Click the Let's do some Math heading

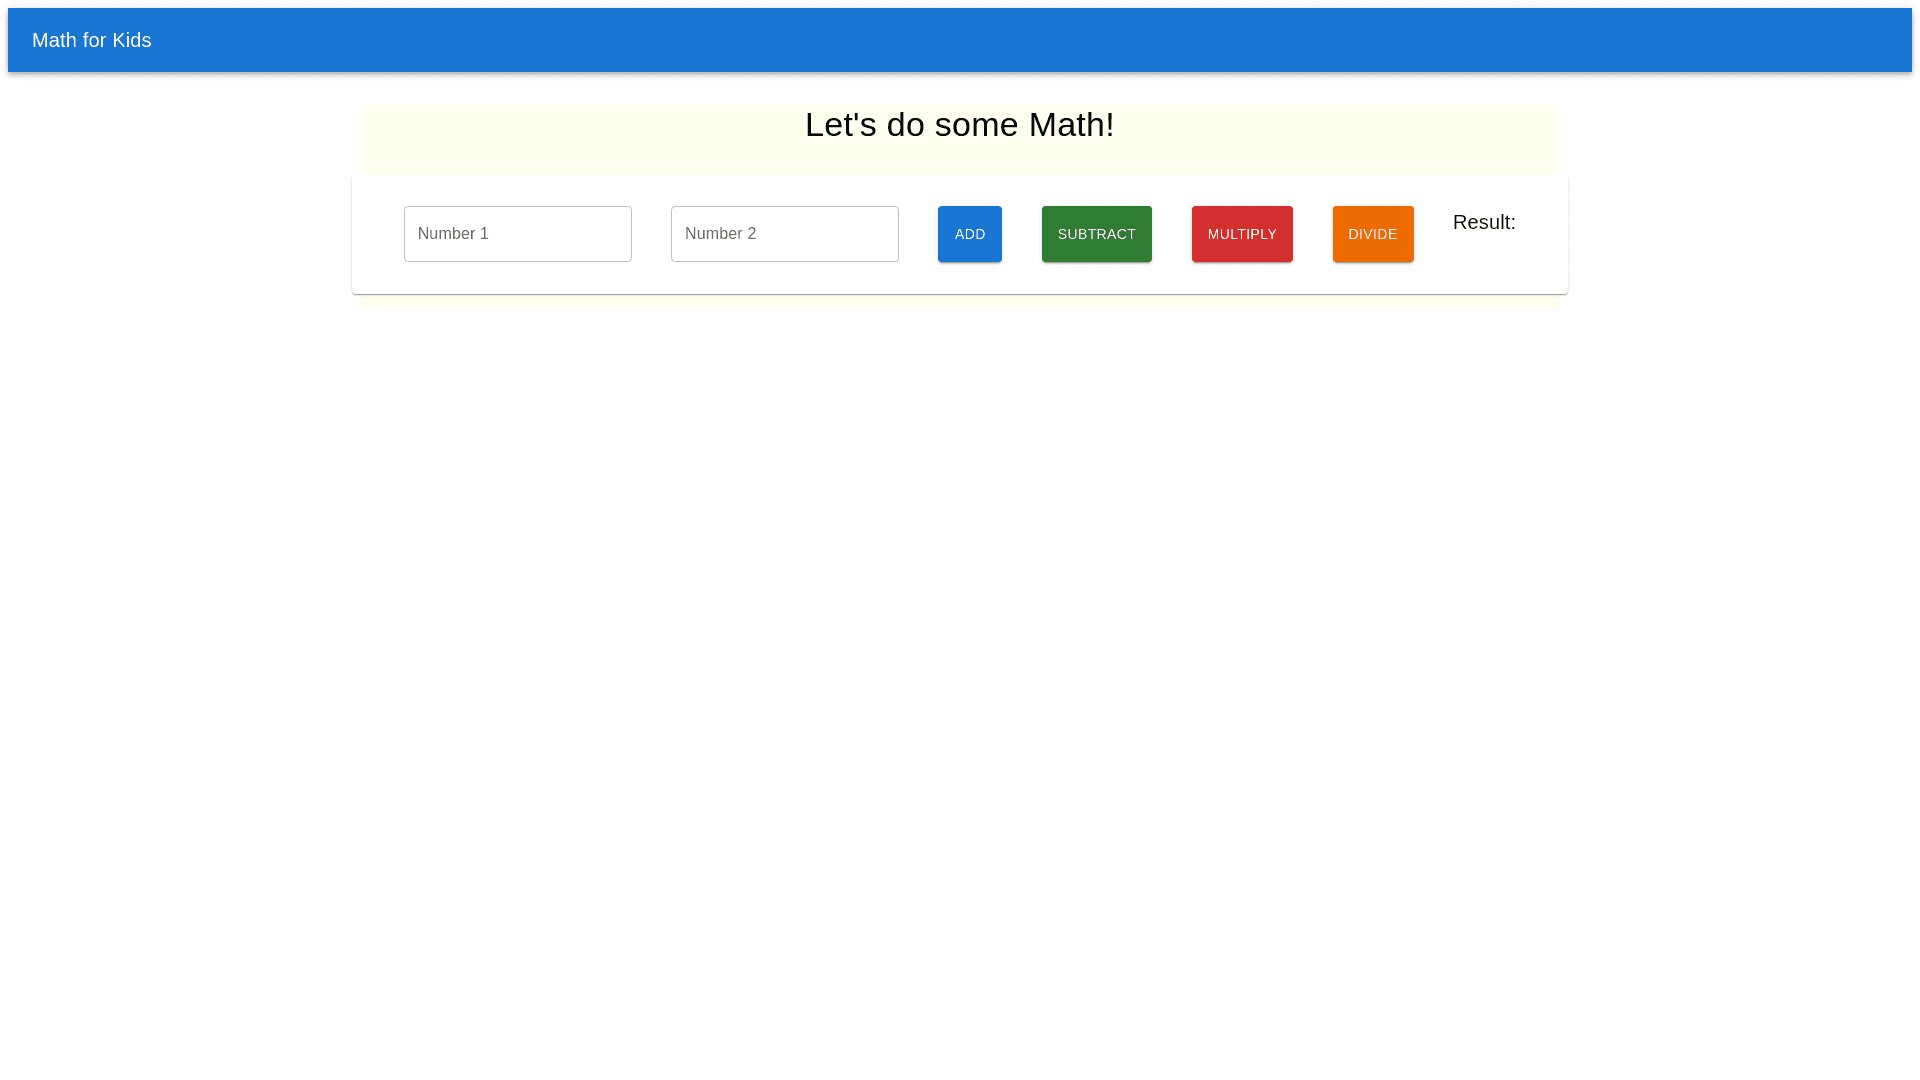[x=958, y=125]
